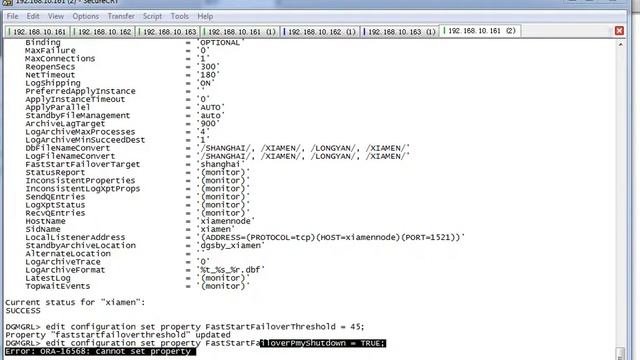The width and height of the screenshot is (640, 360).
Task: Click the 'shanghai' value text
Action: point(220,164)
